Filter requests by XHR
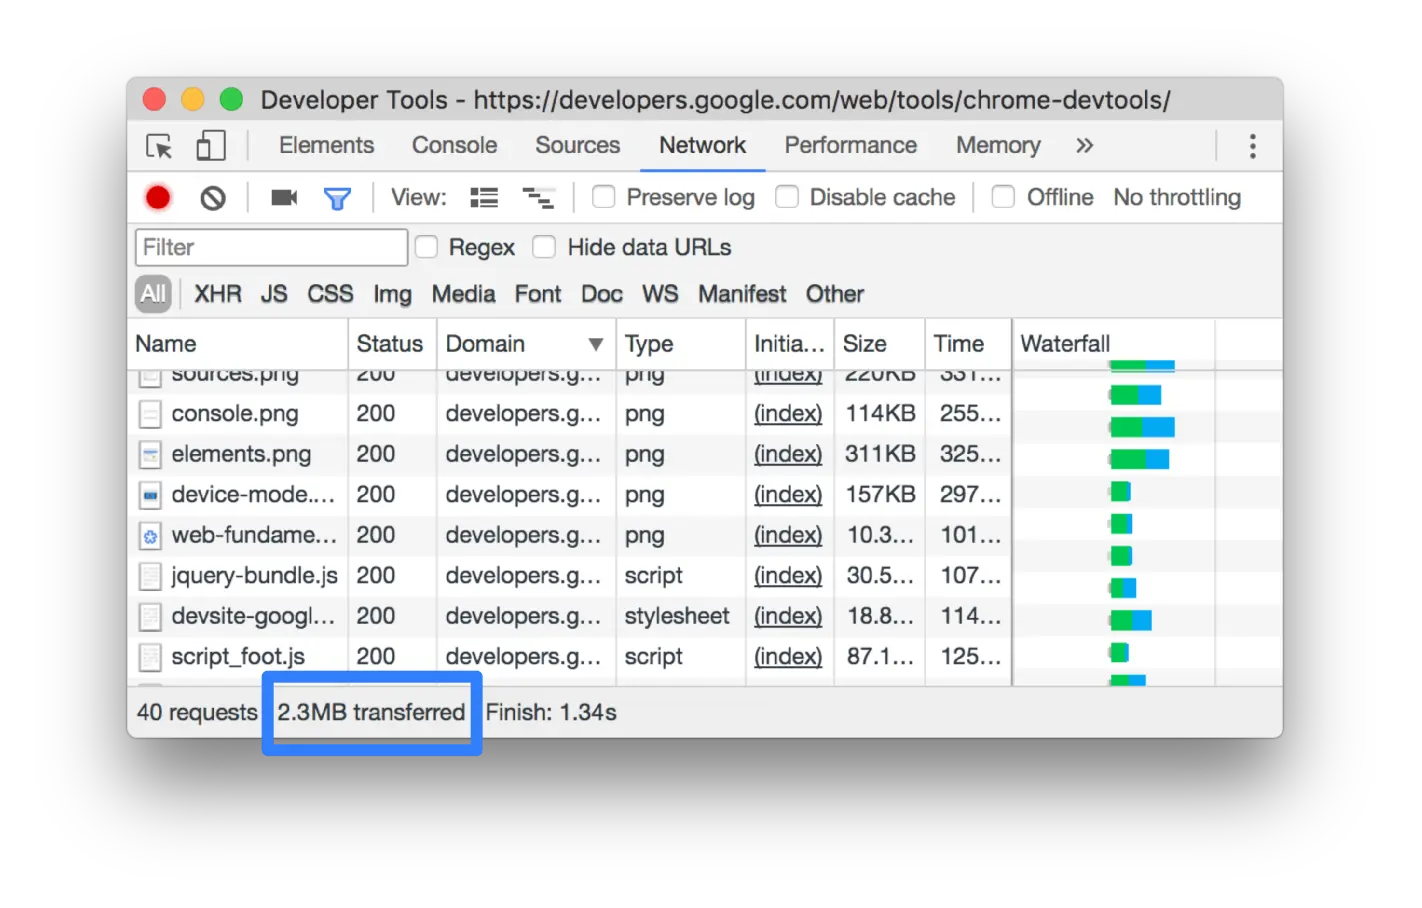Image resolution: width=1422 pixels, height=908 pixels. [218, 294]
